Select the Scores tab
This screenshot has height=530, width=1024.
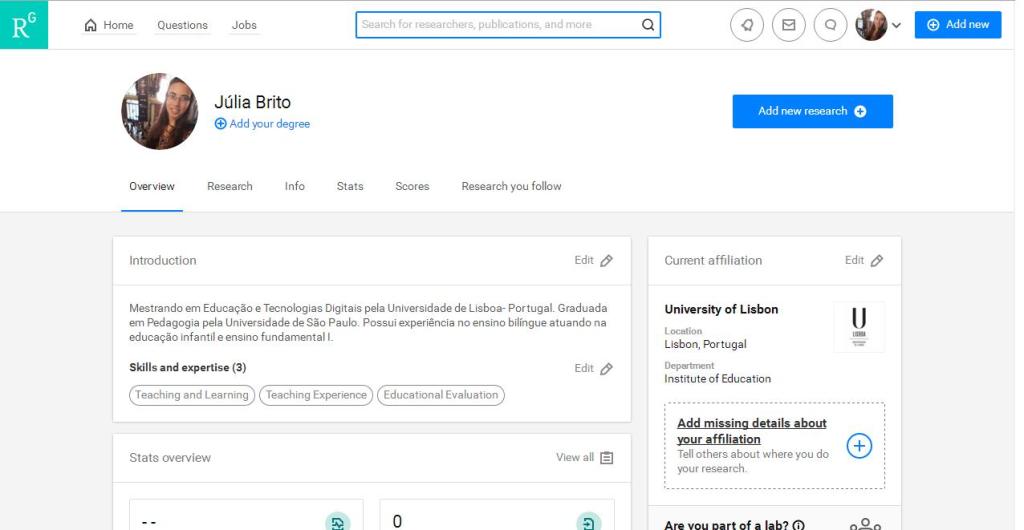pyautogui.click(x=412, y=186)
